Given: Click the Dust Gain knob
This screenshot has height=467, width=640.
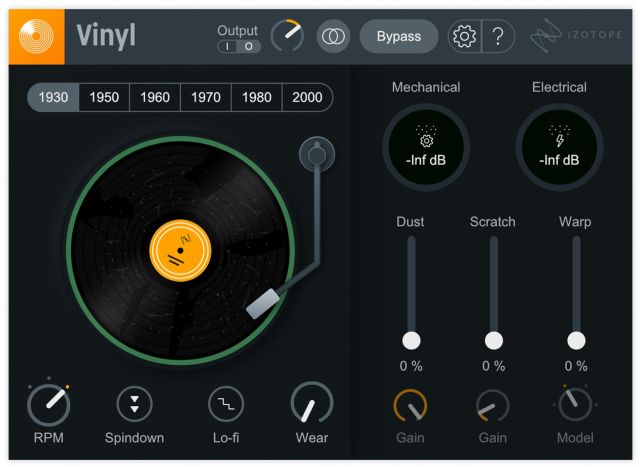Looking at the screenshot, I should pyautogui.click(x=410, y=405).
